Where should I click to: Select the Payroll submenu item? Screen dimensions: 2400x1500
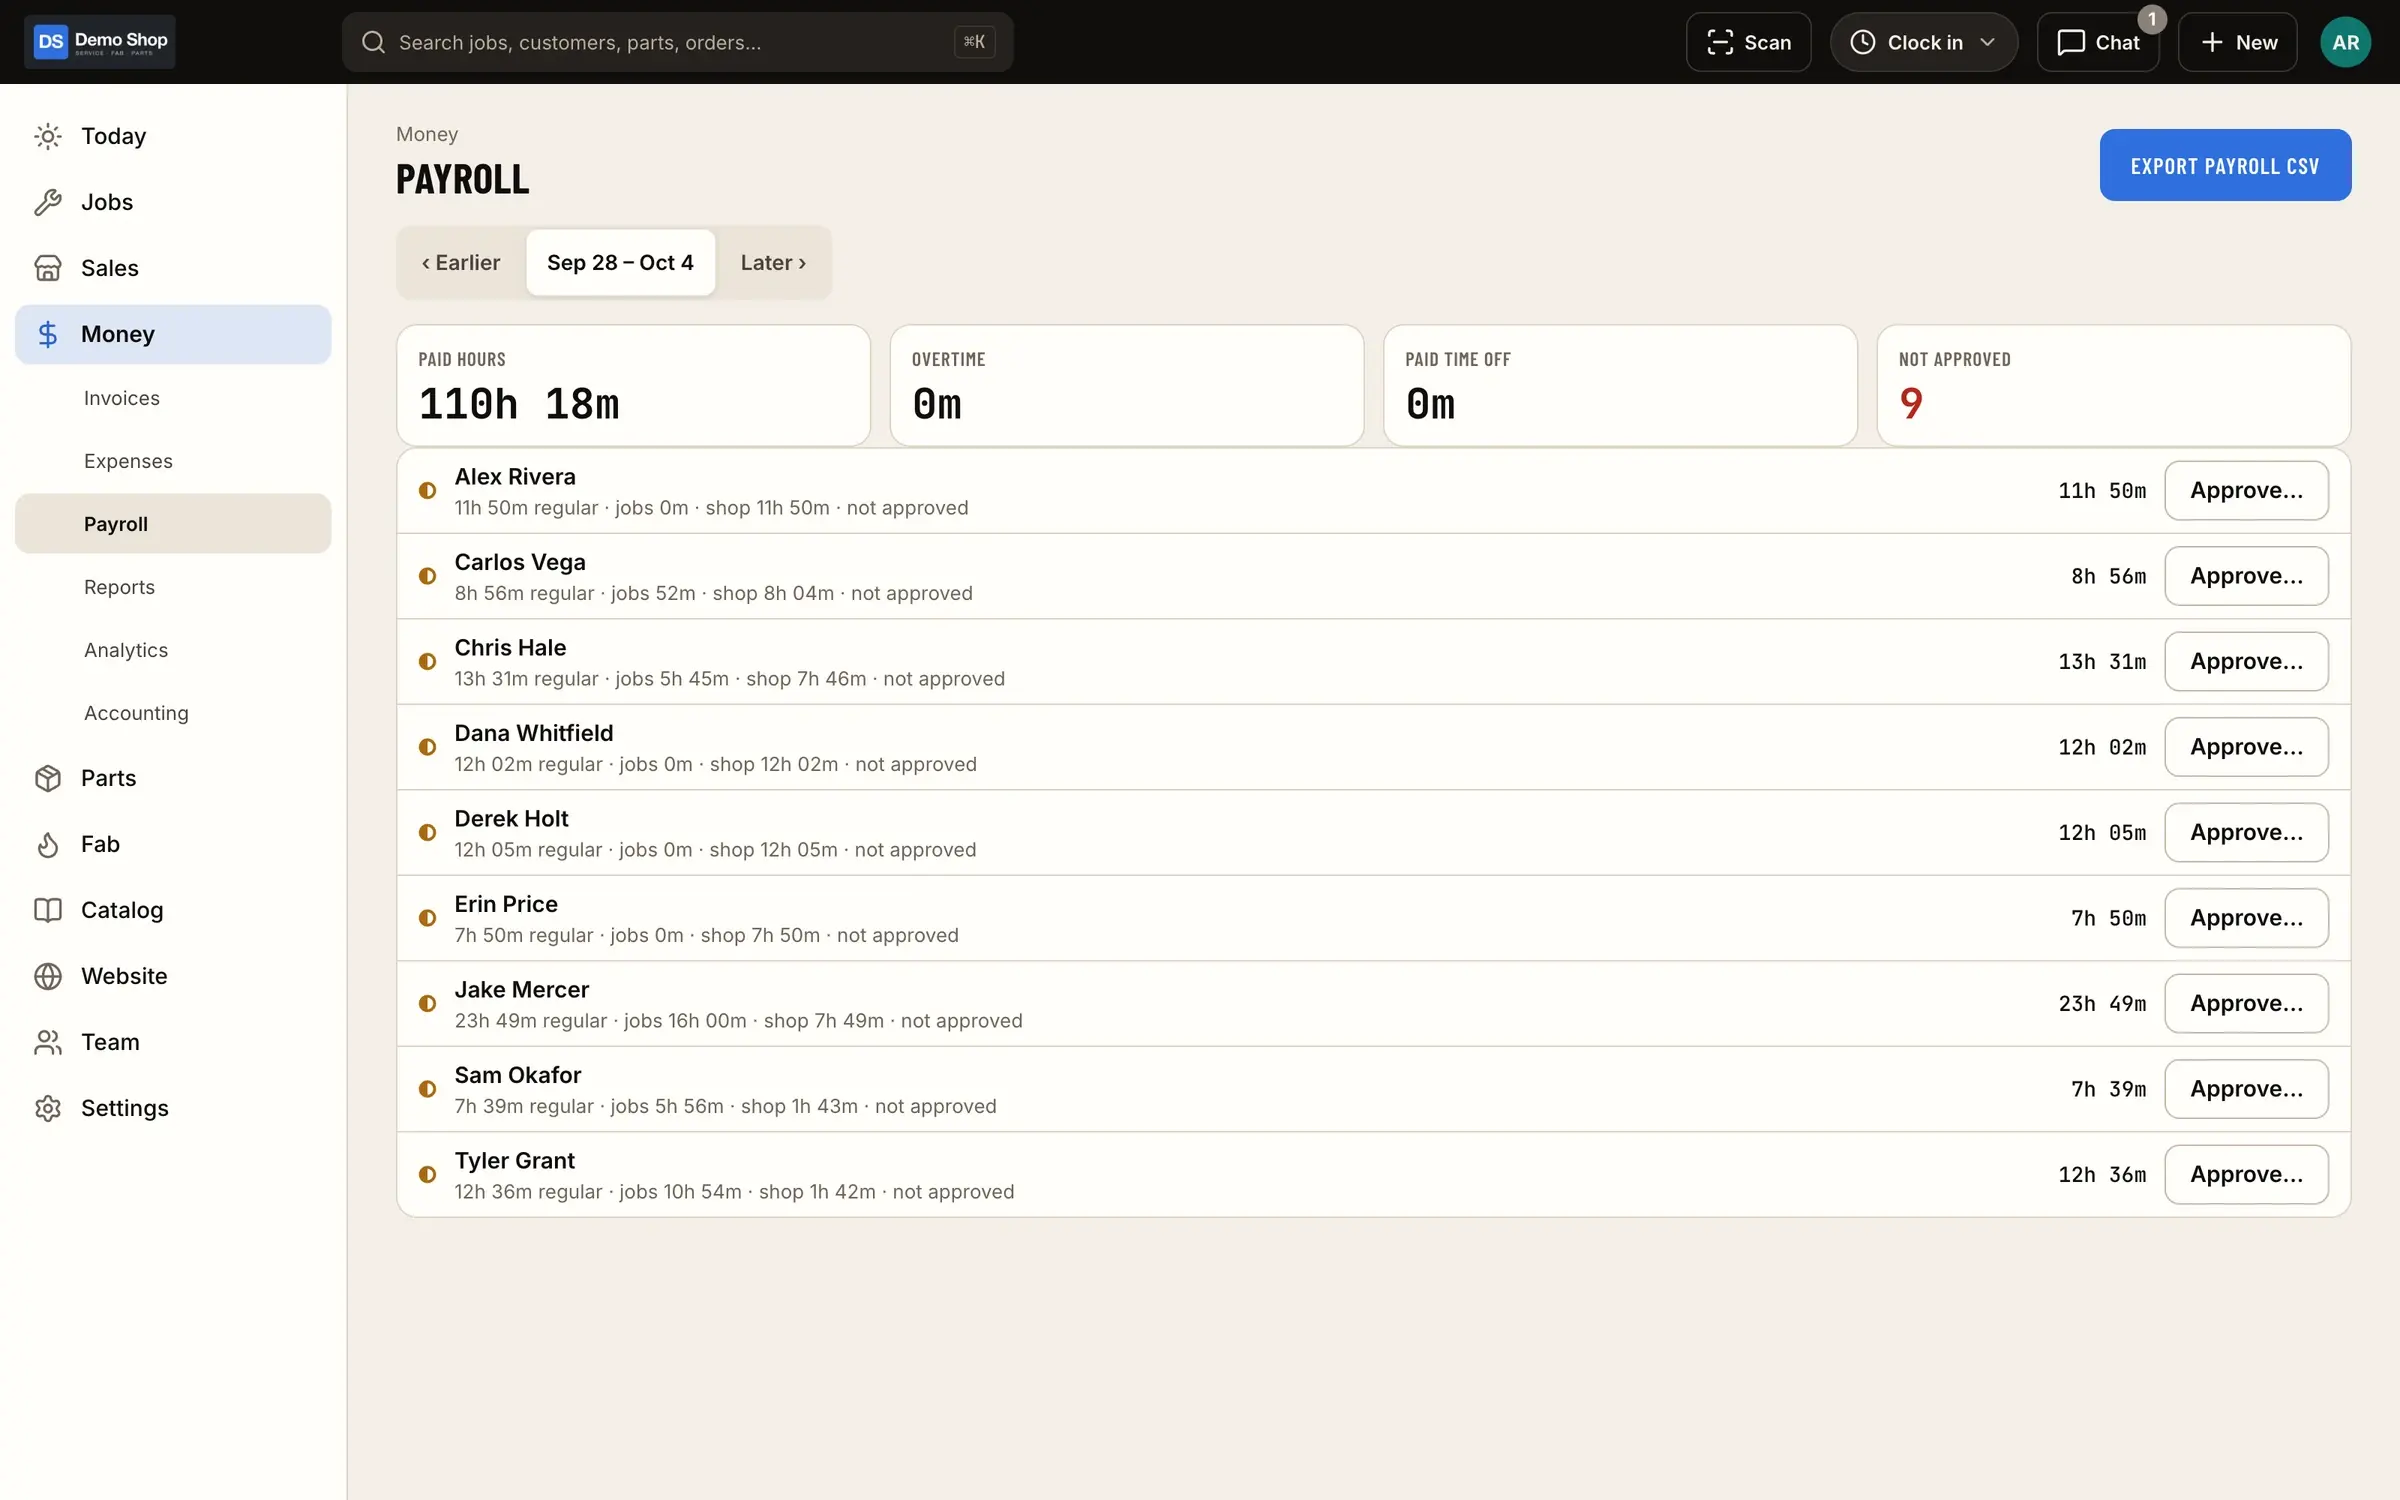[x=173, y=524]
